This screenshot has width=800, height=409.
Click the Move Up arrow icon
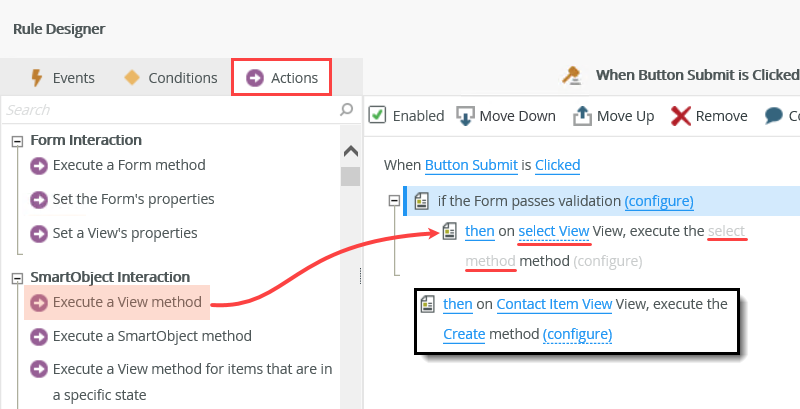click(x=582, y=116)
